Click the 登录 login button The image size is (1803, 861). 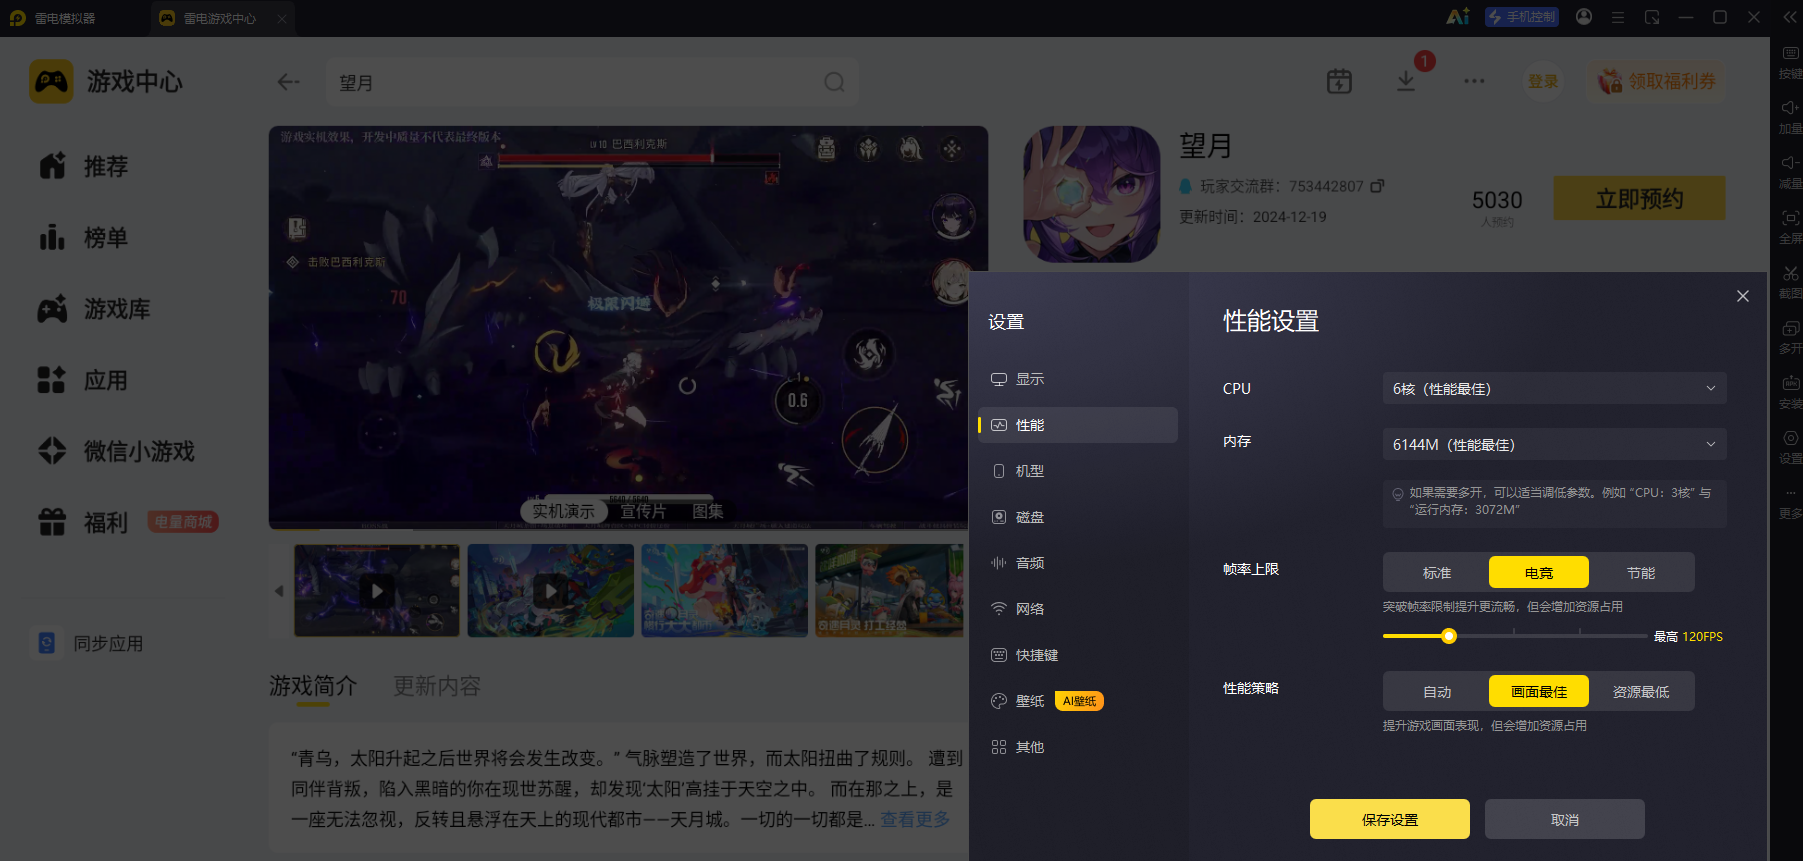pyautogui.click(x=1543, y=81)
